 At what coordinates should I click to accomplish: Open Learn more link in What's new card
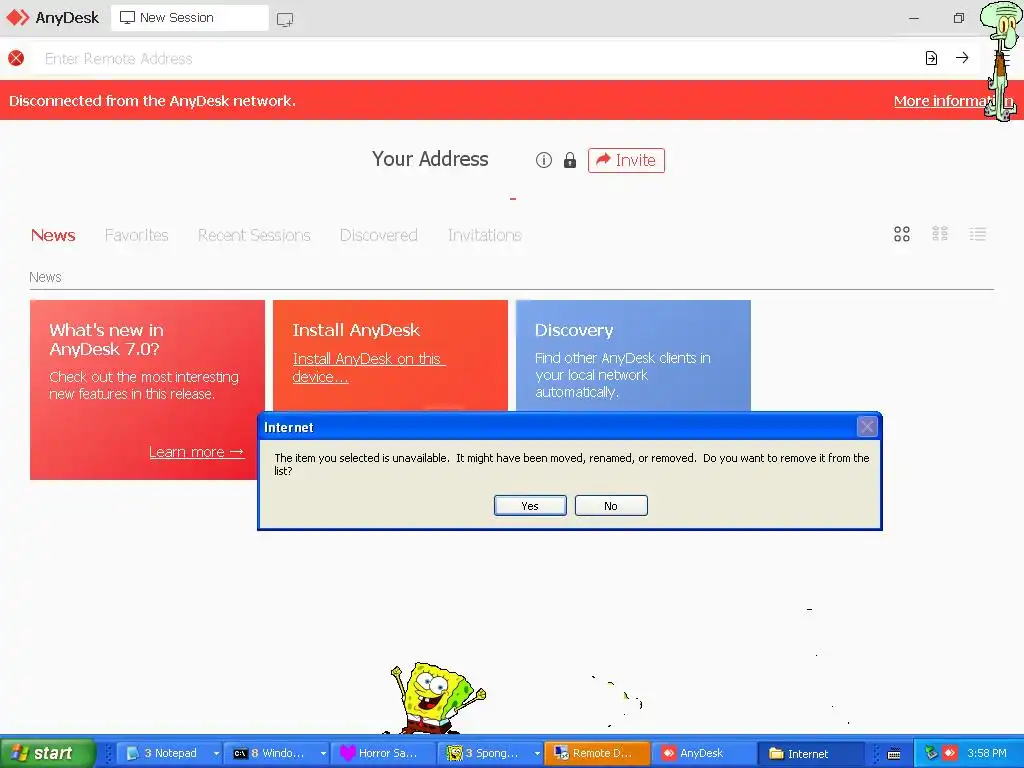pyautogui.click(x=197, y=452)
